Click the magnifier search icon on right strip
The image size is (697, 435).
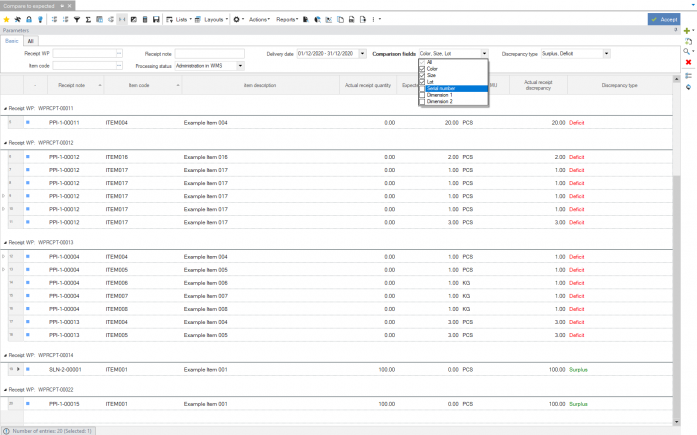pos(687,52)
